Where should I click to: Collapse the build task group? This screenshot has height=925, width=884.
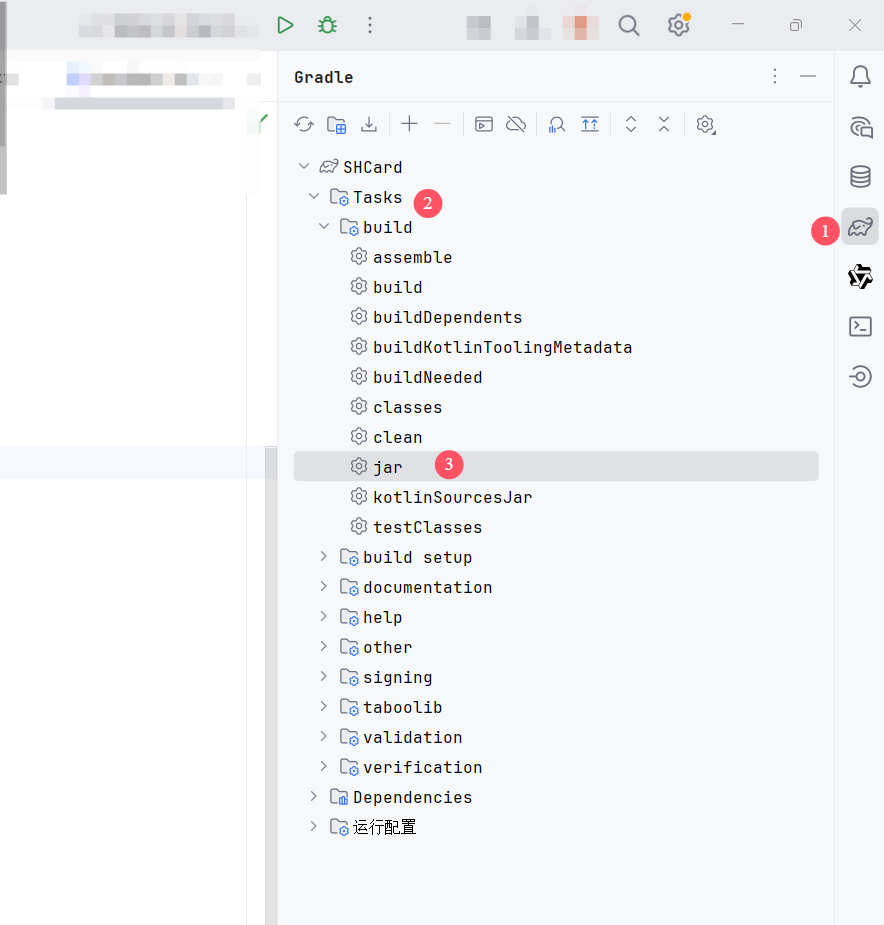323,226
